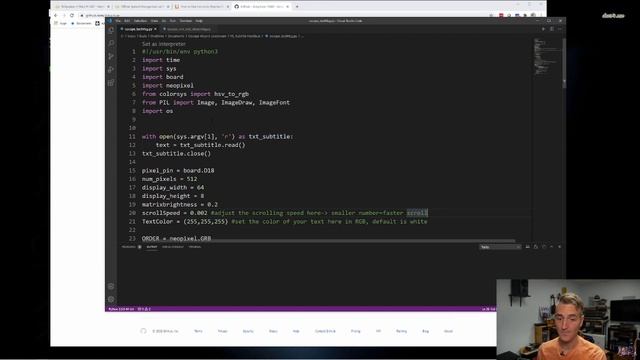640x360 pixels.
Task: Open the Privacy link in GitHub footer
Action: point(222,331)
